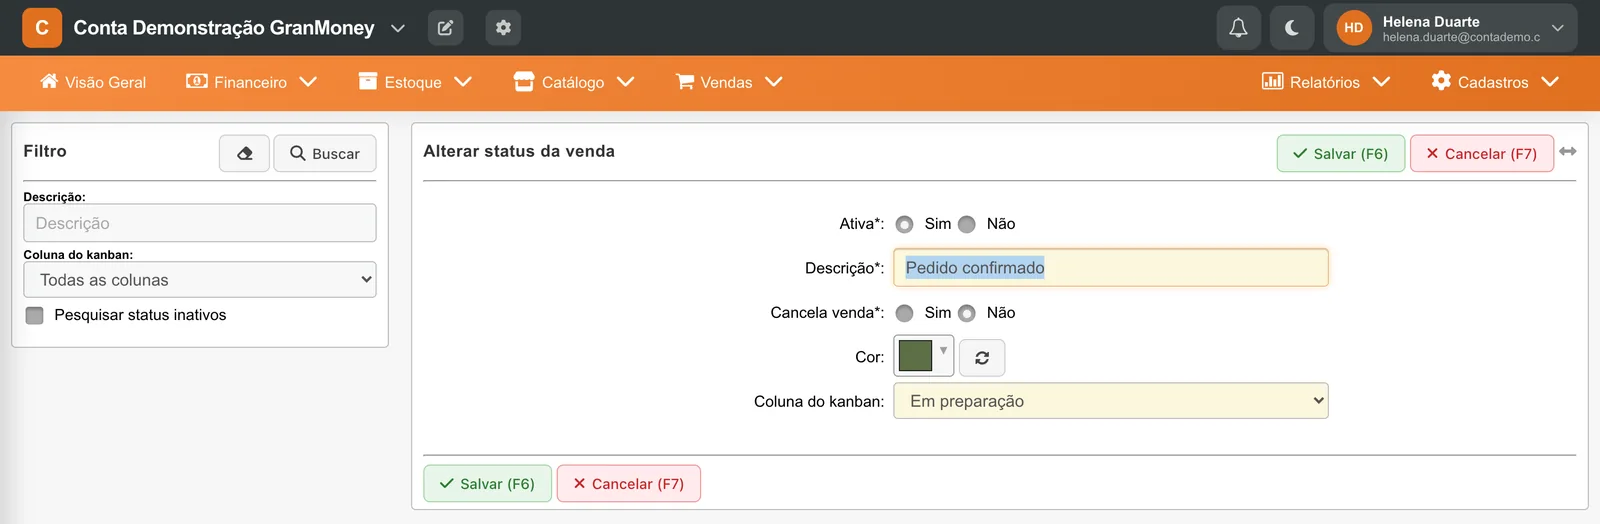Select Cancela venda Não radio
This screenshot has width=1600, height=524.
coord(967,313)
